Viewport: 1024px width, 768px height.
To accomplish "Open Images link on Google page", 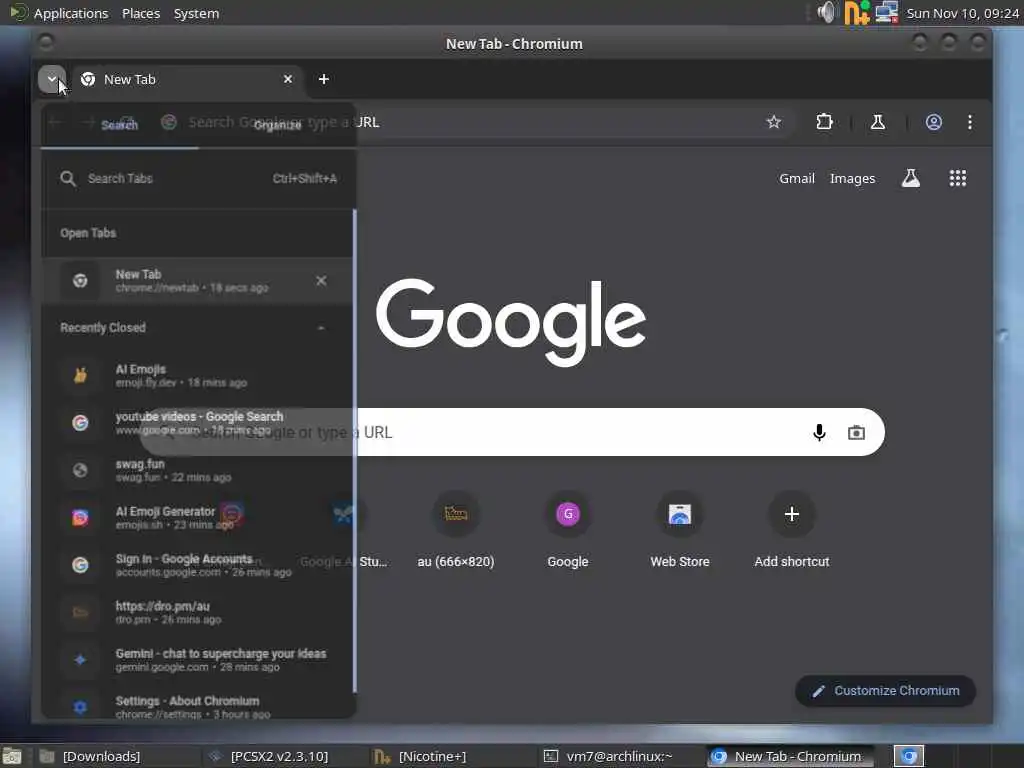I will click(x=852, y=178).
